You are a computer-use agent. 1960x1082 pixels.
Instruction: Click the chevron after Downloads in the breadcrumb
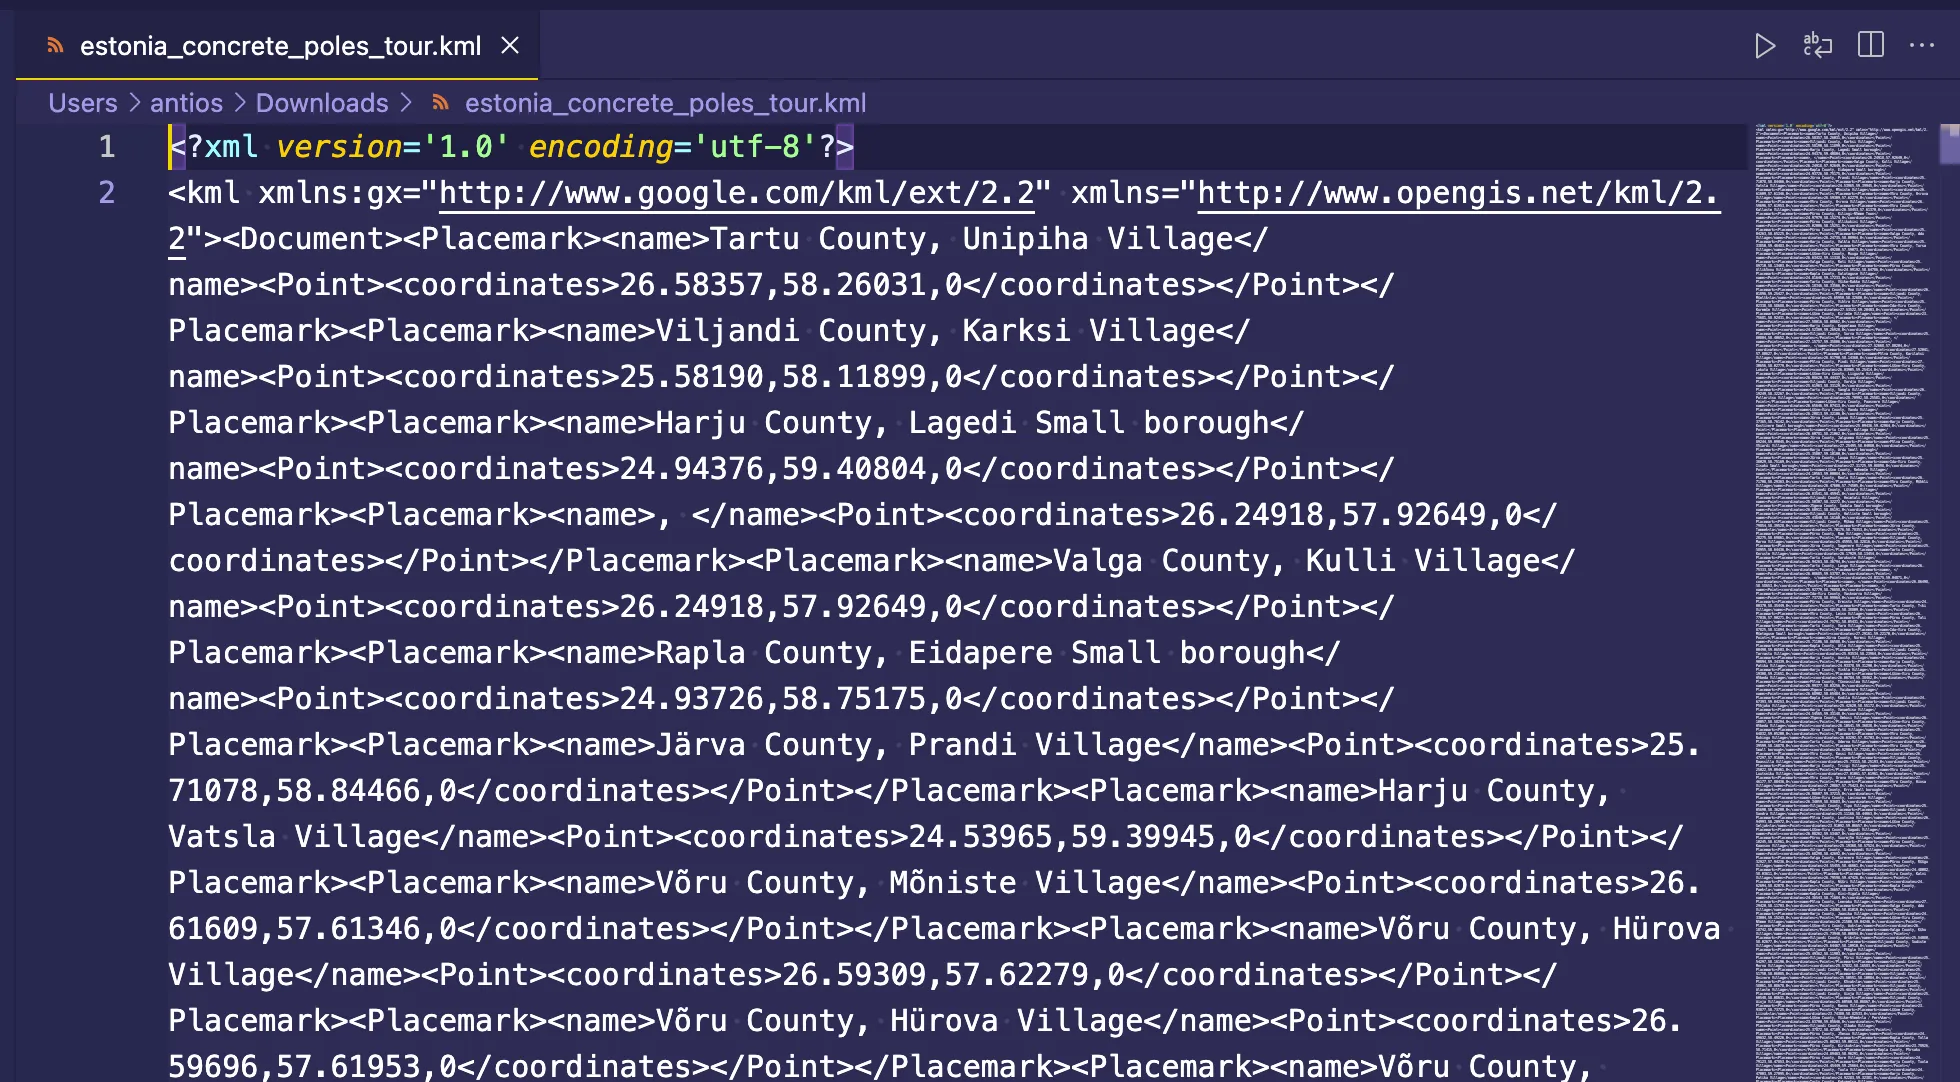406,103
